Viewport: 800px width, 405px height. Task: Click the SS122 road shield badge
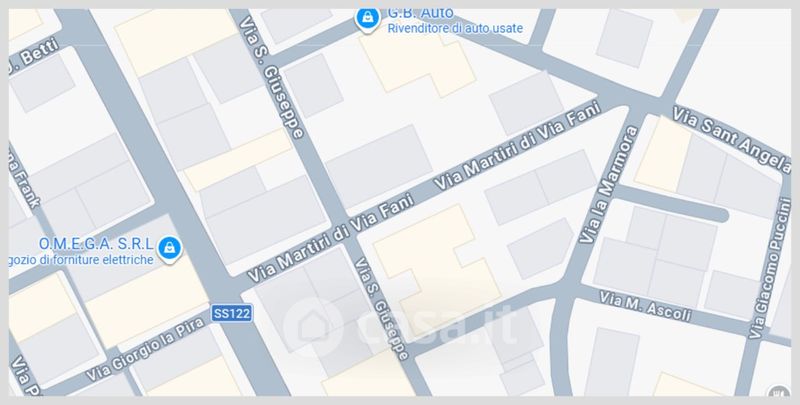pos(232,313)
